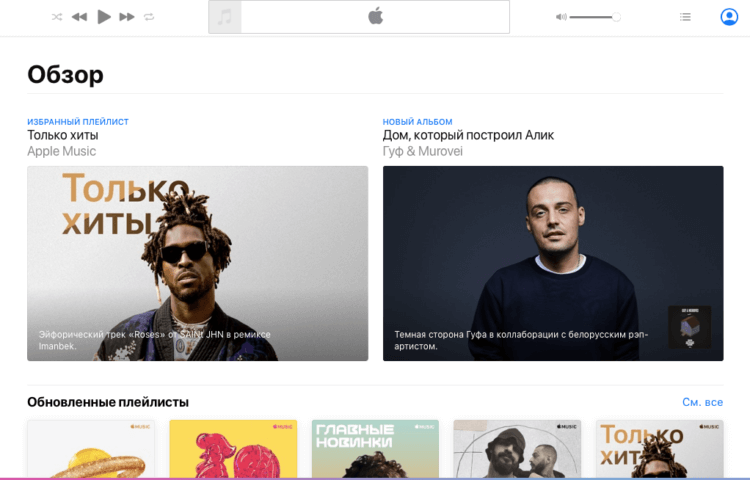Image resolution: width=750 pixels, height=480 pixels.
Task: Open the ИЗБРАННЫЙ ПЛЕЙЛИСТ label
Action: [x=78, y=122]
